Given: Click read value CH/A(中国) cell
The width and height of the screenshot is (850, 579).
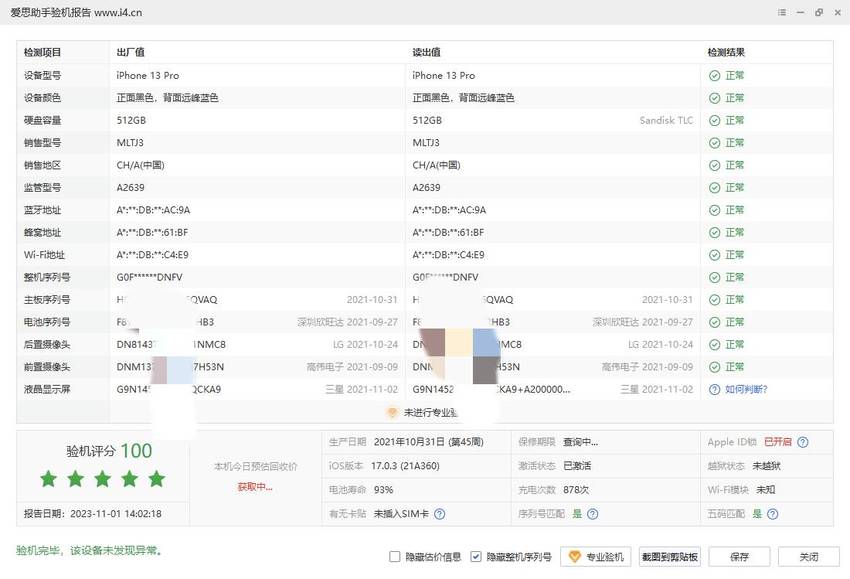Looking at the screenshot, I should click(436, 165).
